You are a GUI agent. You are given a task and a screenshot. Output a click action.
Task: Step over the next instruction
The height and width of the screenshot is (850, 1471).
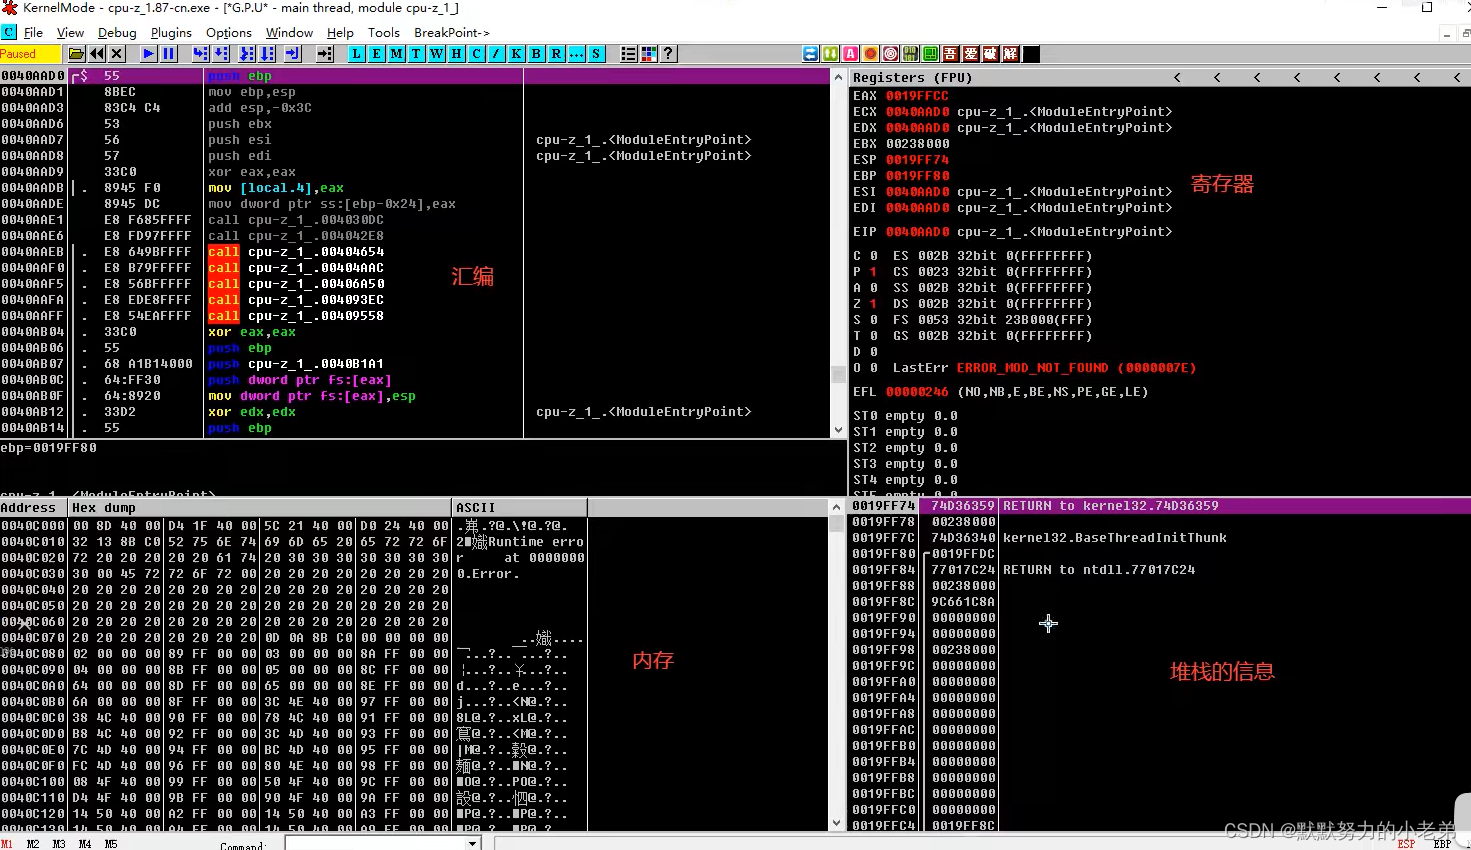coord(221,54)
